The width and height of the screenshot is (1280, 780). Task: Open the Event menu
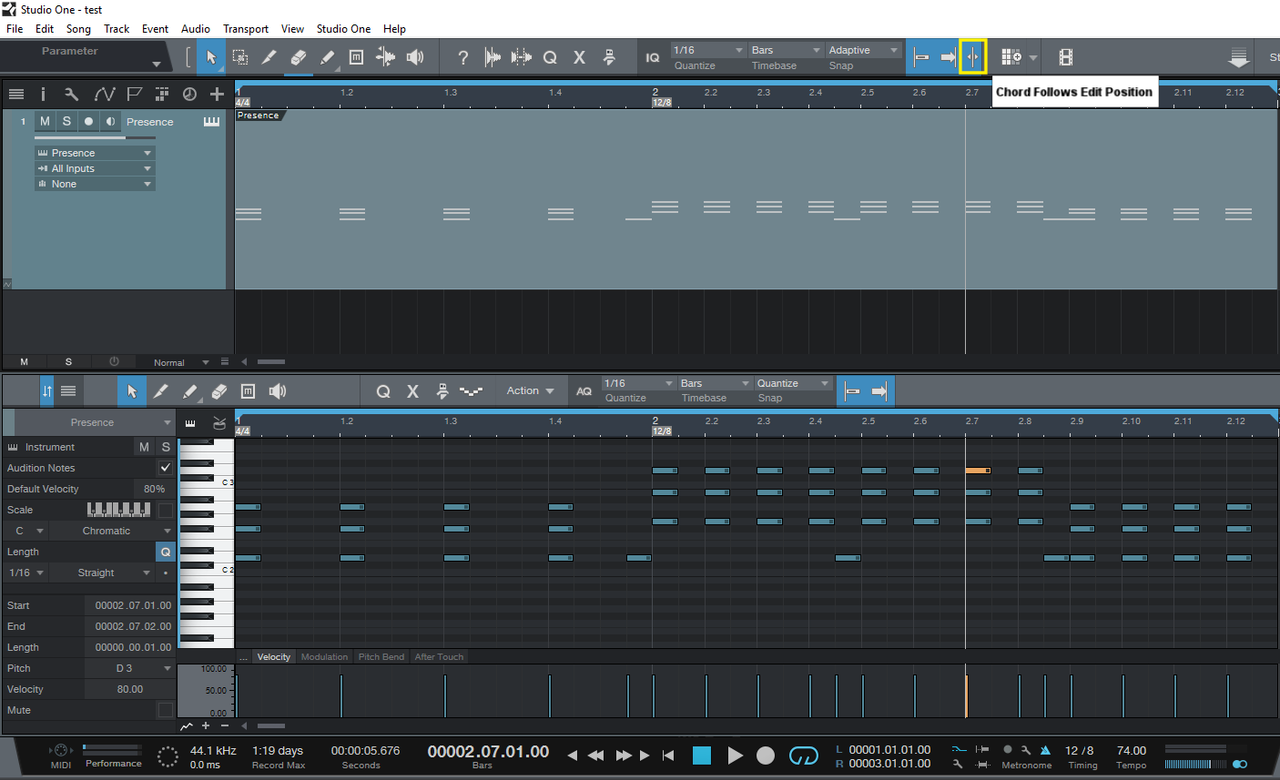(x=155, y=29)
